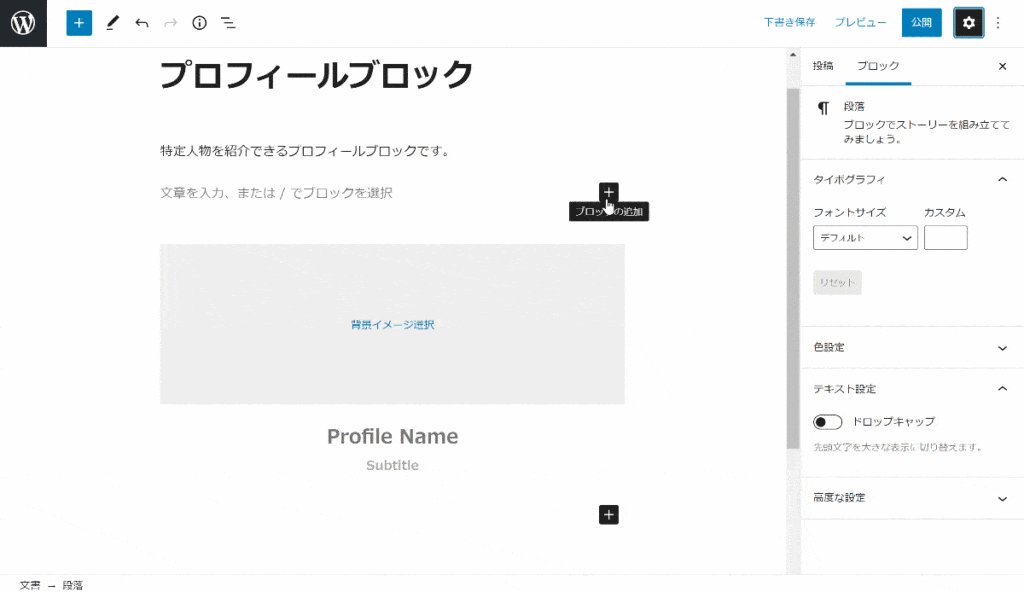Publish the post with 公開 button
This screenshot has height=592, width=1024.
(921, 21)
